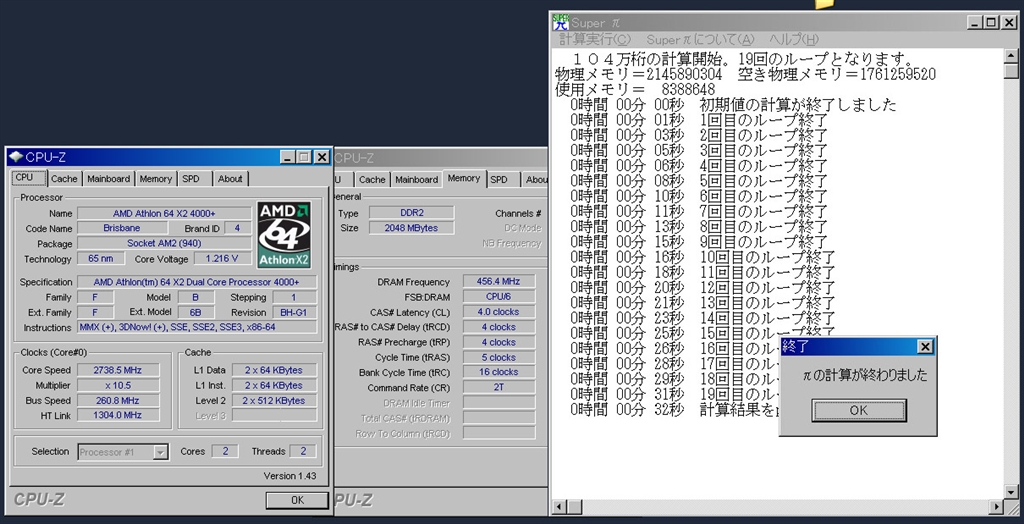This screenshot has height=524, width=1024.
Task: Click the Cycle Time (tRAS) value 5 clocks
Action: [x=499, y=357]
